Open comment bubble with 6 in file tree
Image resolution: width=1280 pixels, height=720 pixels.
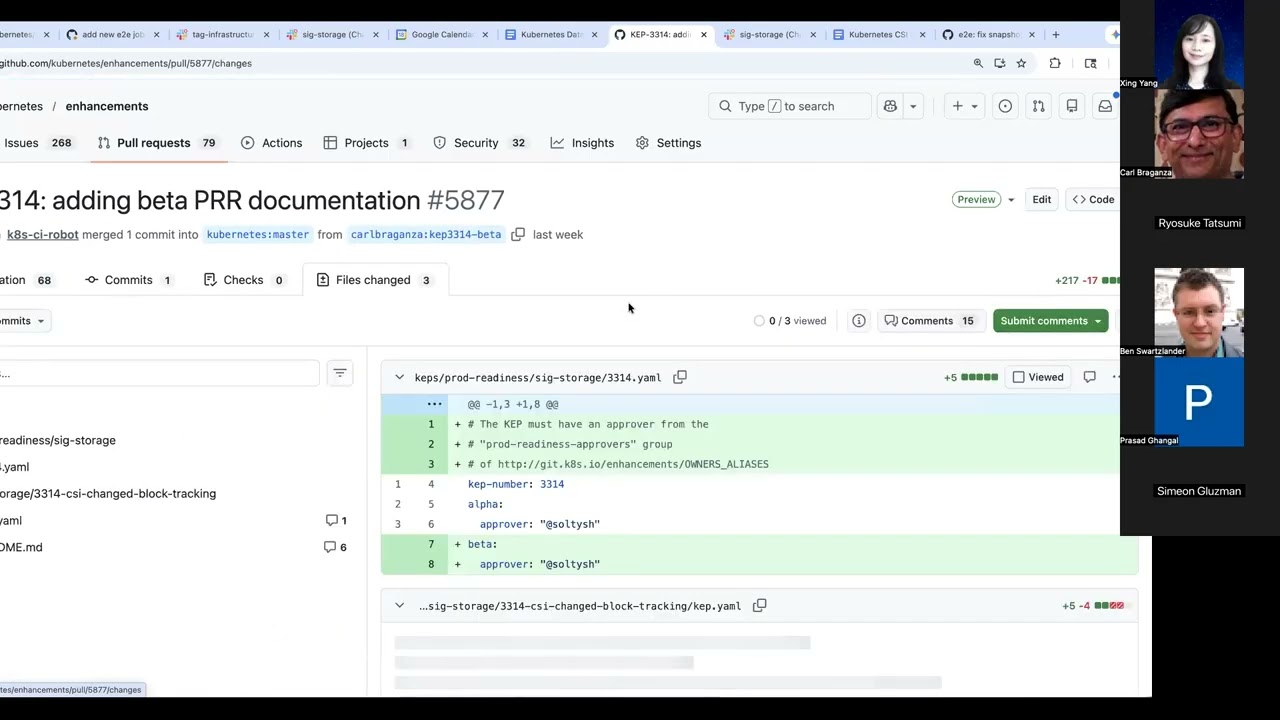point(336,547)
